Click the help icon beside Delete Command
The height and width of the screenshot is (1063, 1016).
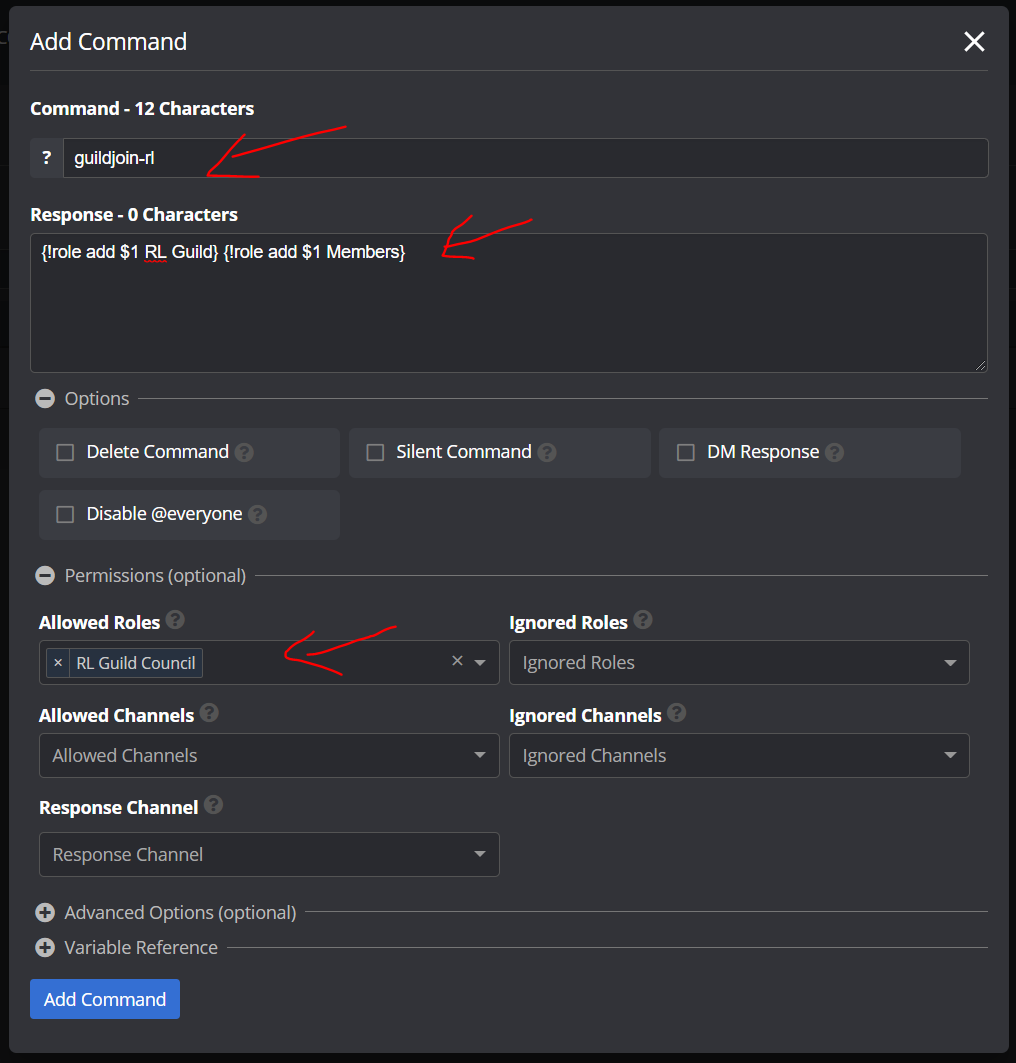click(244, 452)
